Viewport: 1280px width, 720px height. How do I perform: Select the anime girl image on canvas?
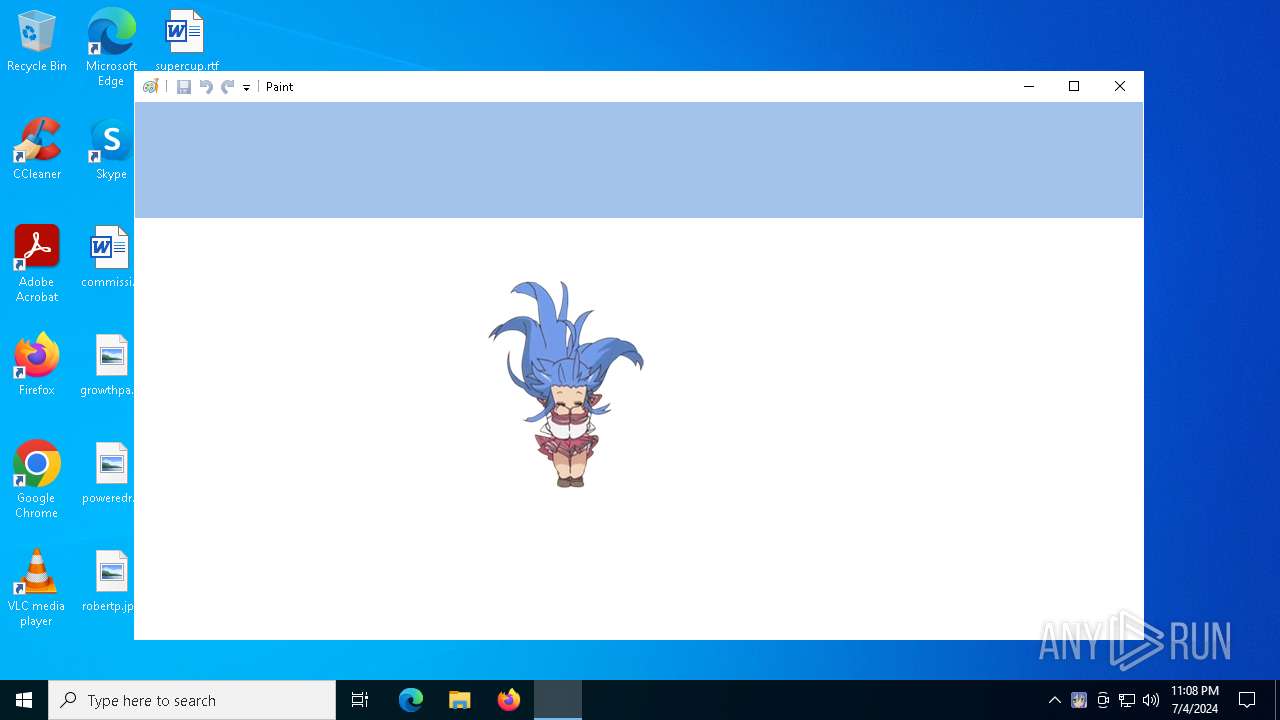(566, 384)
